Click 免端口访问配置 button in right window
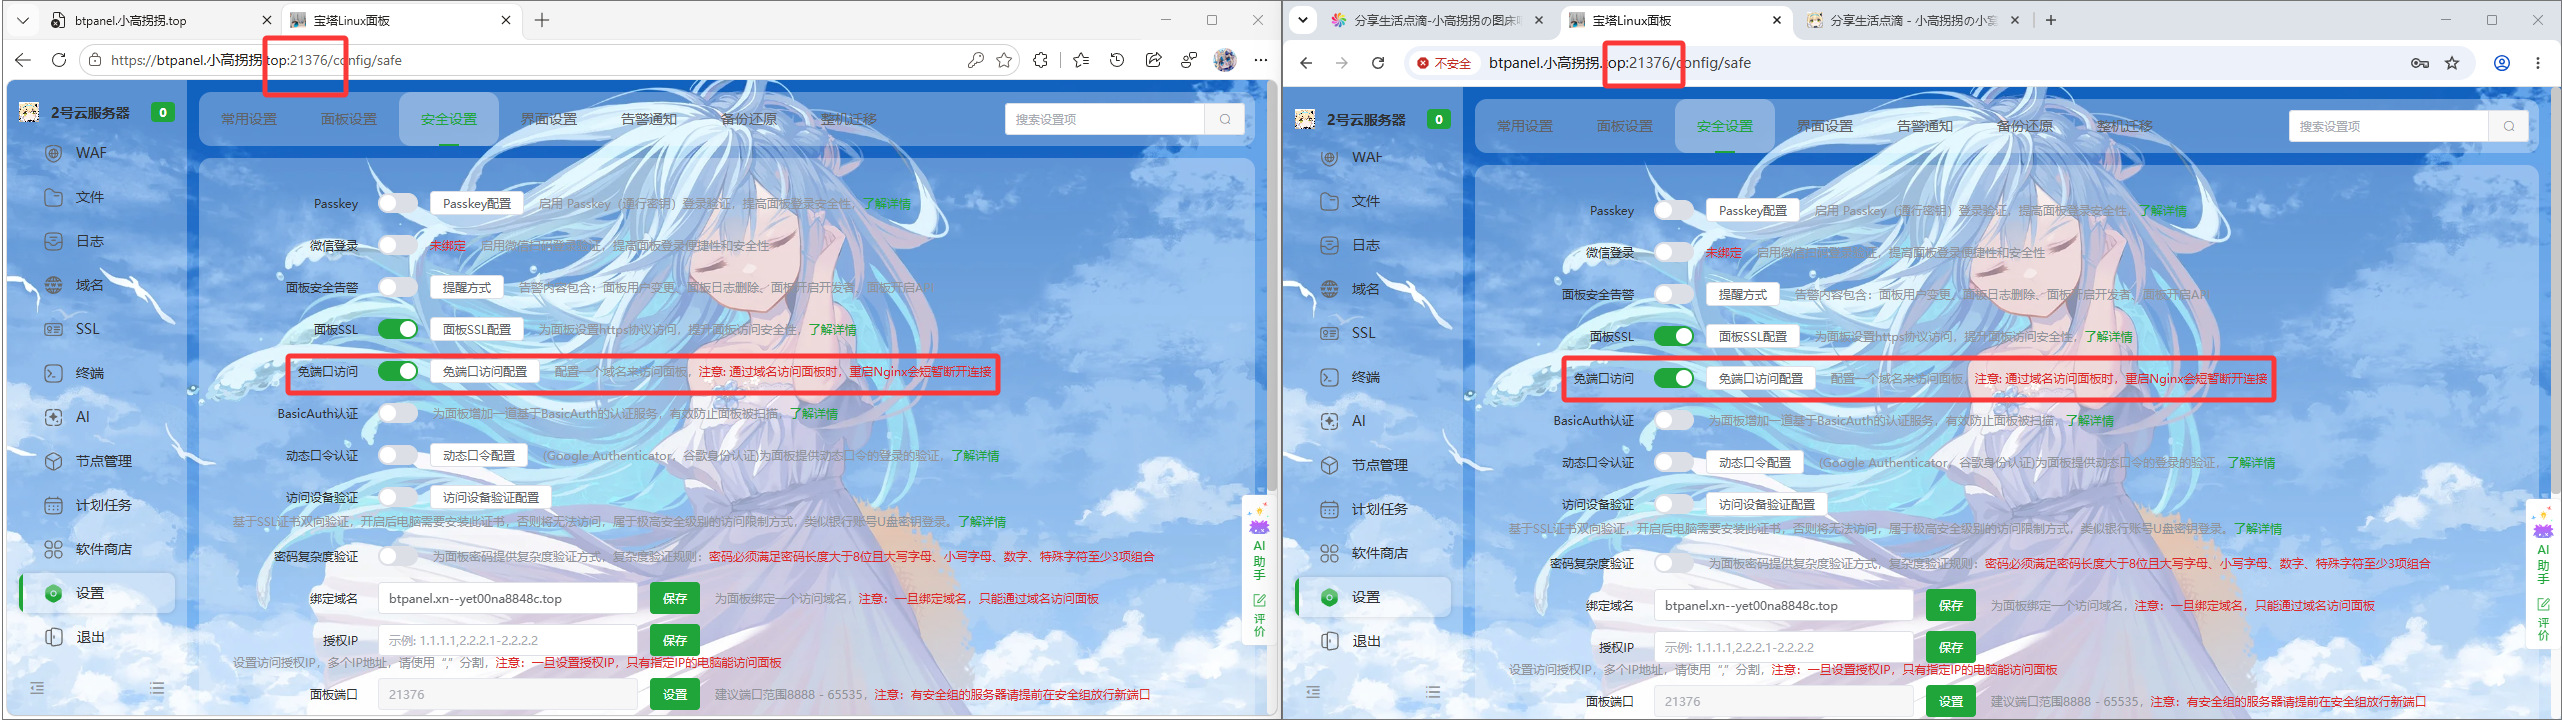Image resolution: width=2562 pixels, height=720 pixels. point(1761,378)
